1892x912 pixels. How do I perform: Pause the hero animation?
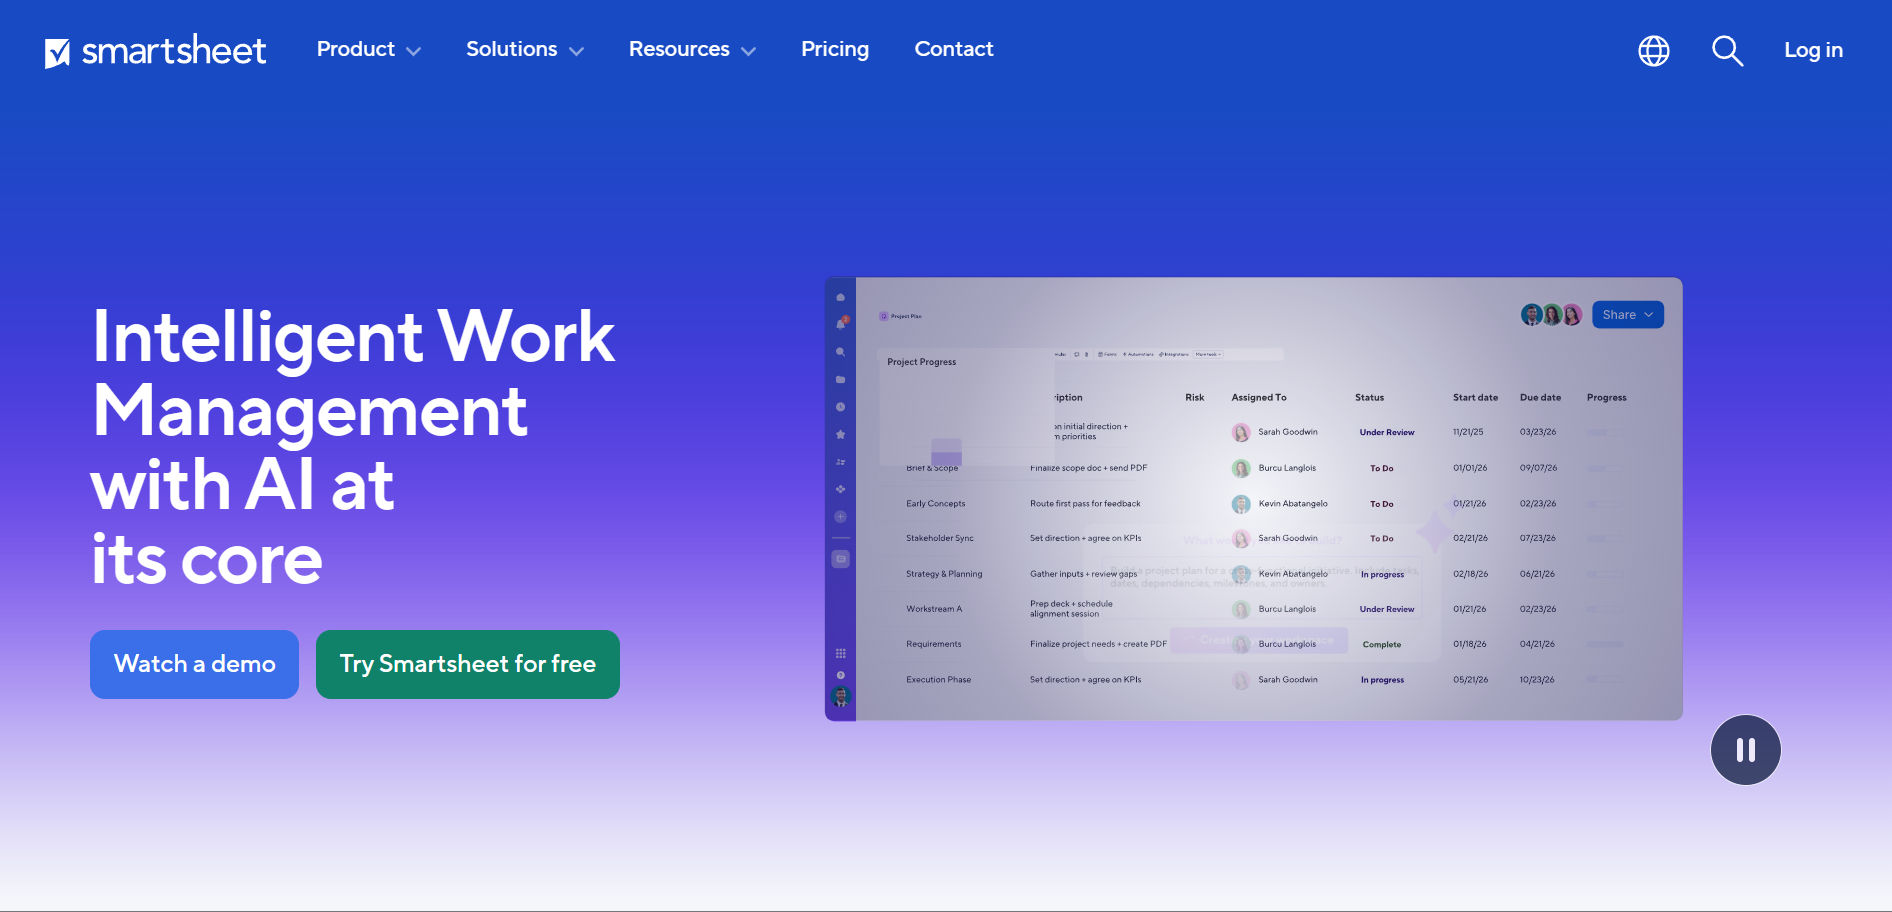pos(1746,750)
